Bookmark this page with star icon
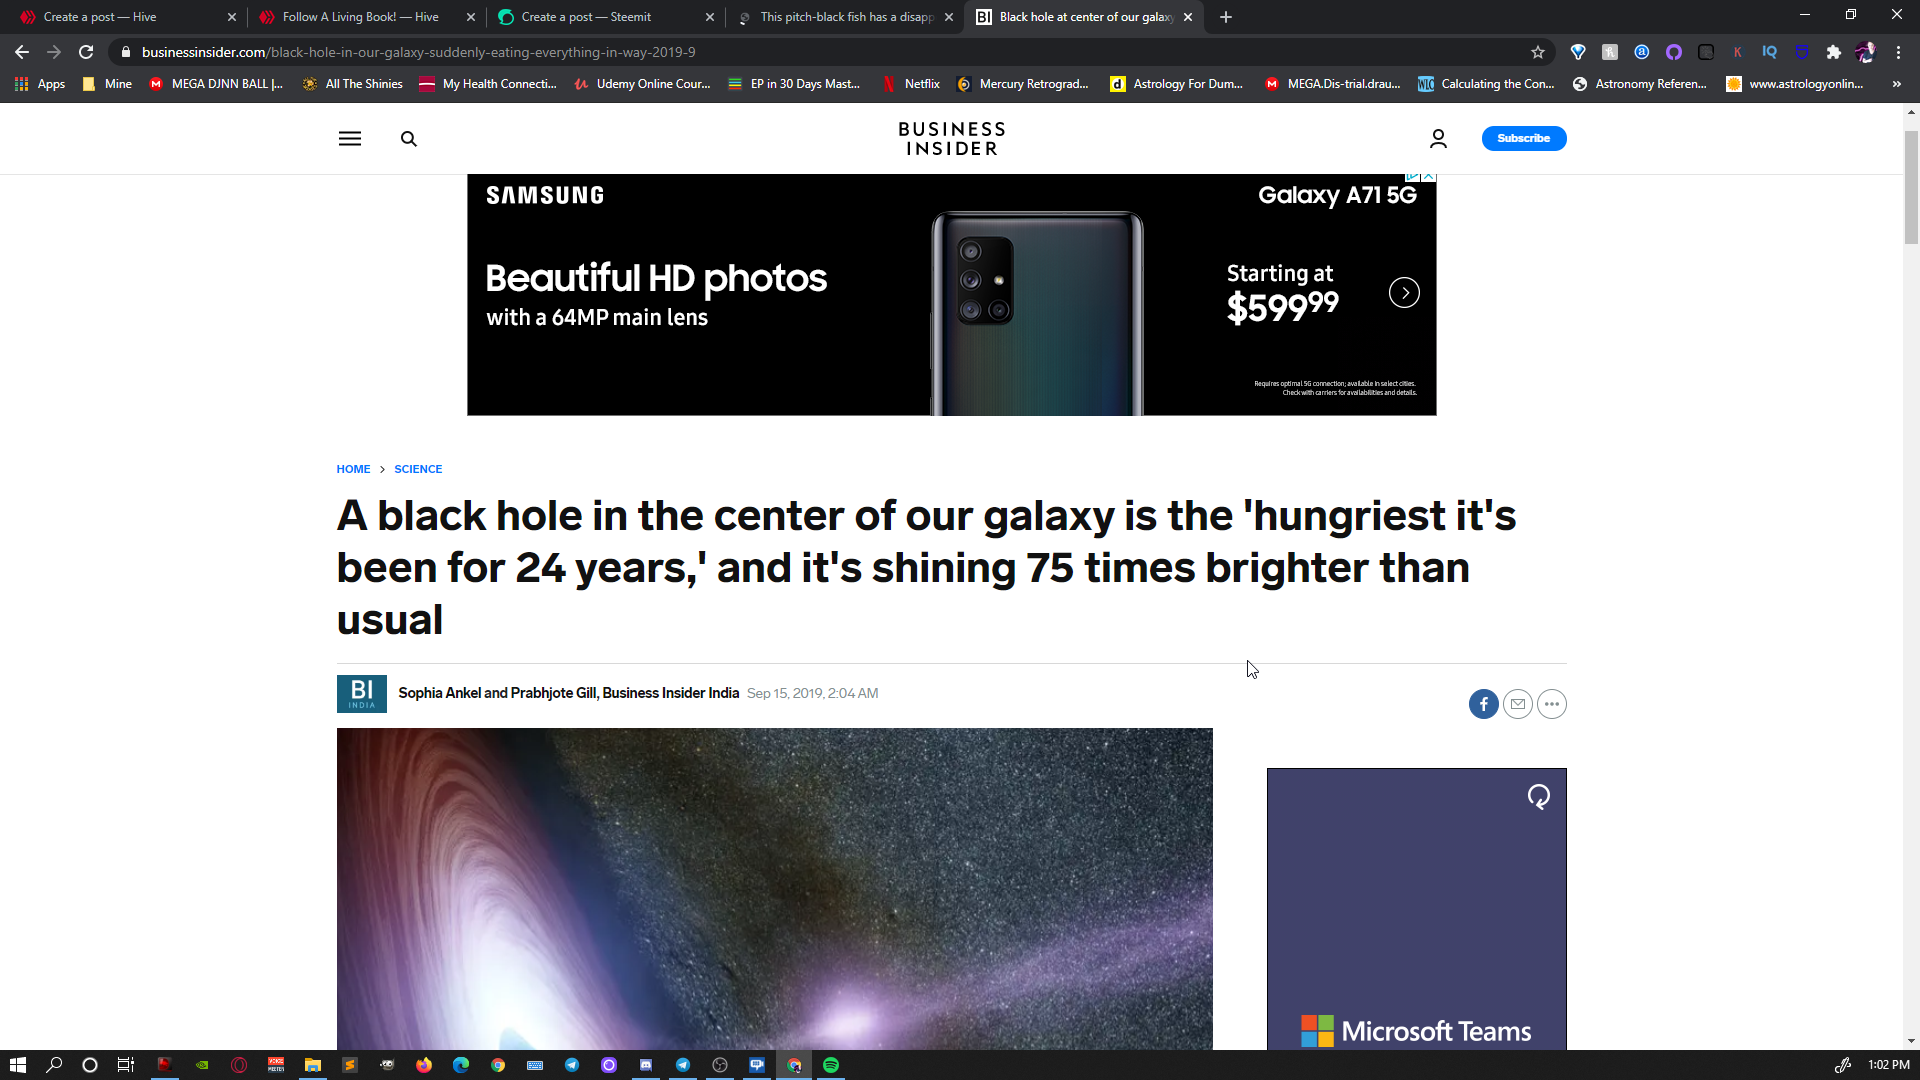The height and width of the screenshot is (1080, 1920). (x=1537, y=52)
